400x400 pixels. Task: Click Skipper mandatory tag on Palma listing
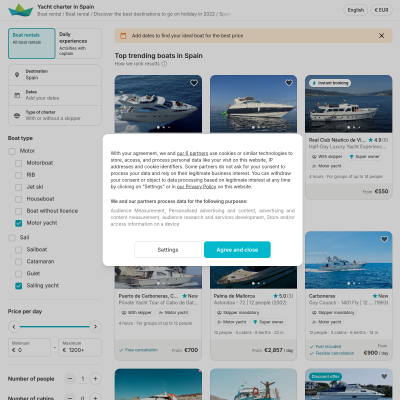coord(238,312)
